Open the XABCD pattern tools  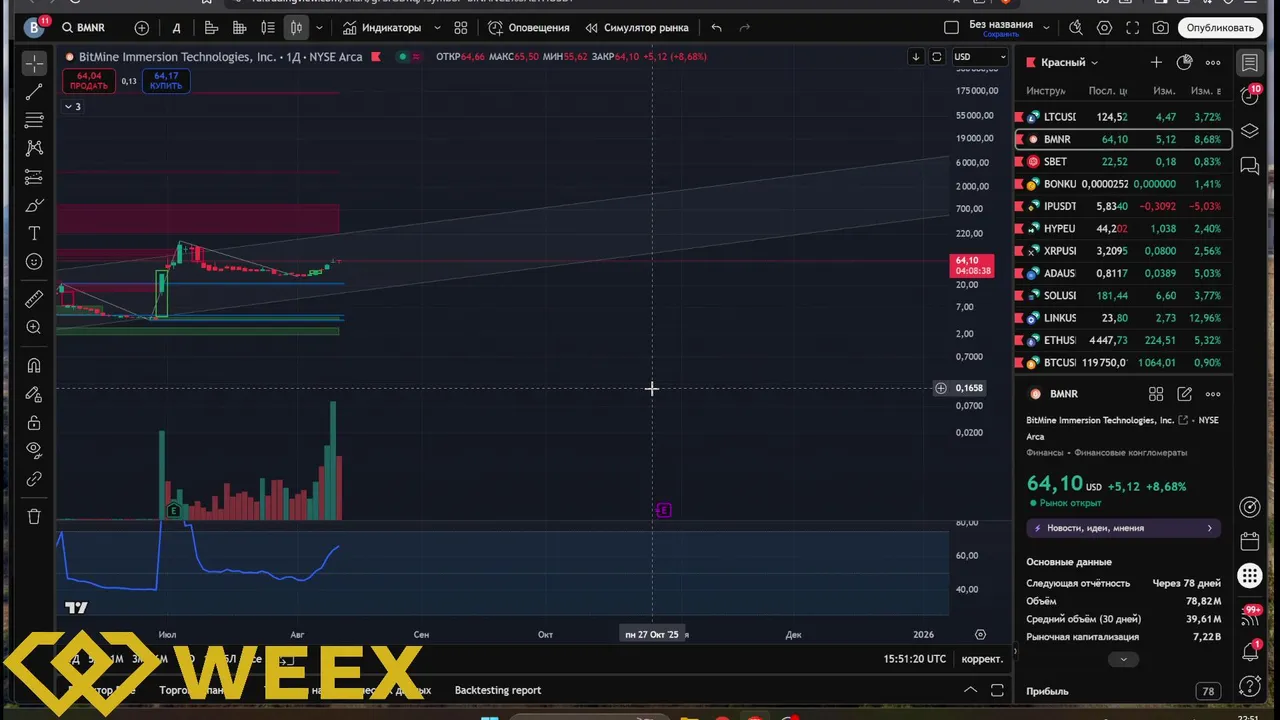point(34,148)
